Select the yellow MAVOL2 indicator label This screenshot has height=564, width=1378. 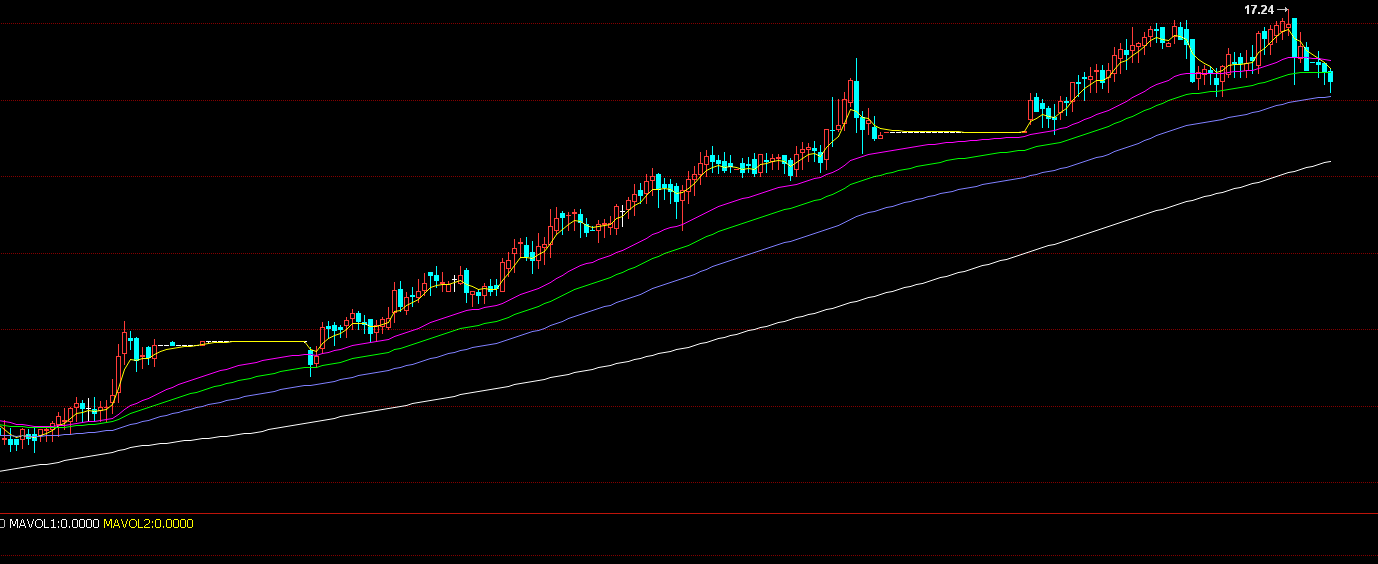pyautogui.click(x=149, y=524)
